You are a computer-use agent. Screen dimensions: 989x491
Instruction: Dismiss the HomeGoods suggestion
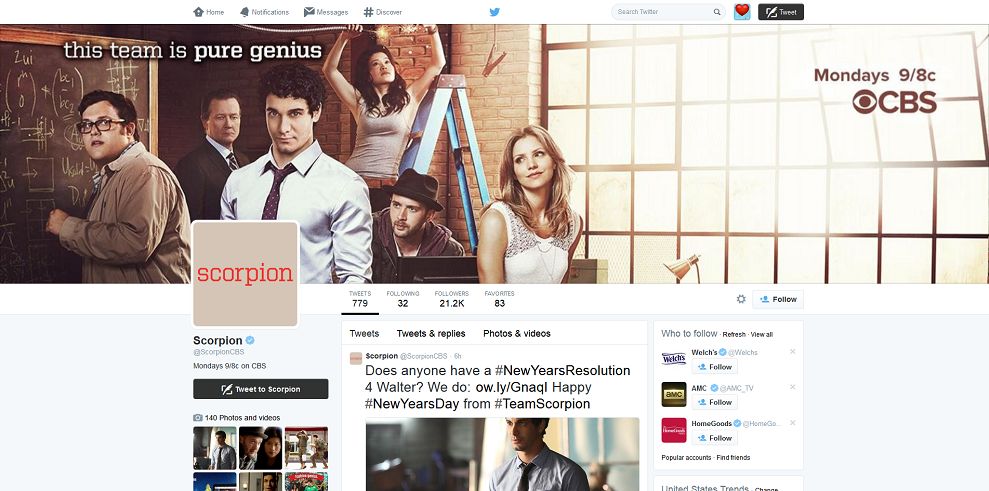(x=793, y=423)
